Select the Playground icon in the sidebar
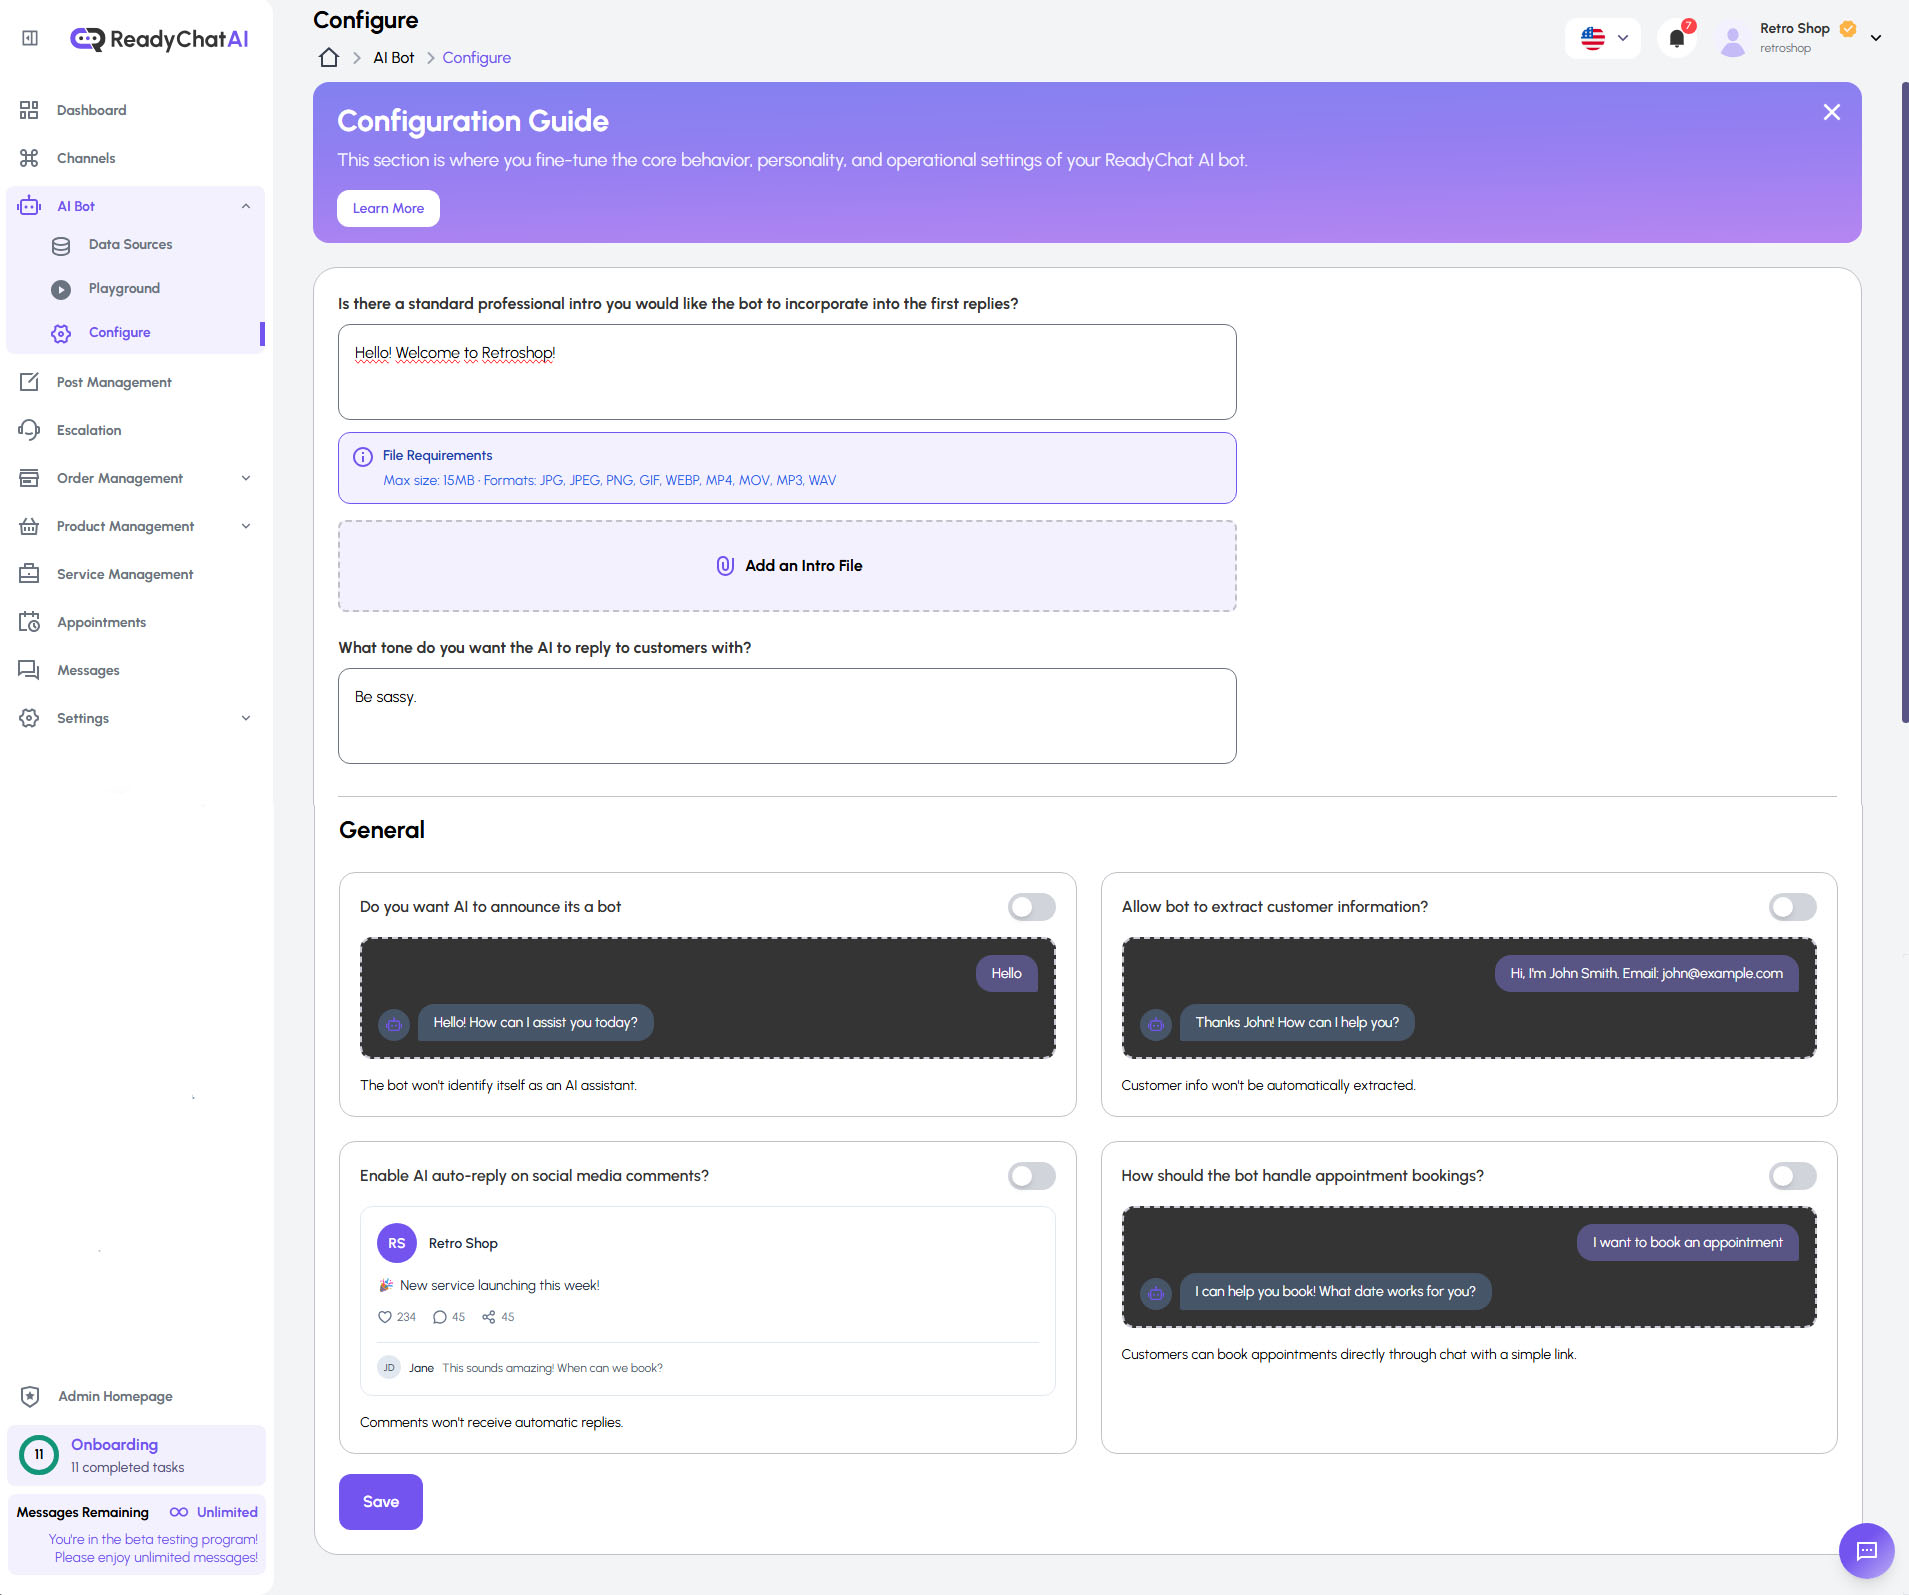 tap(62, 288)
